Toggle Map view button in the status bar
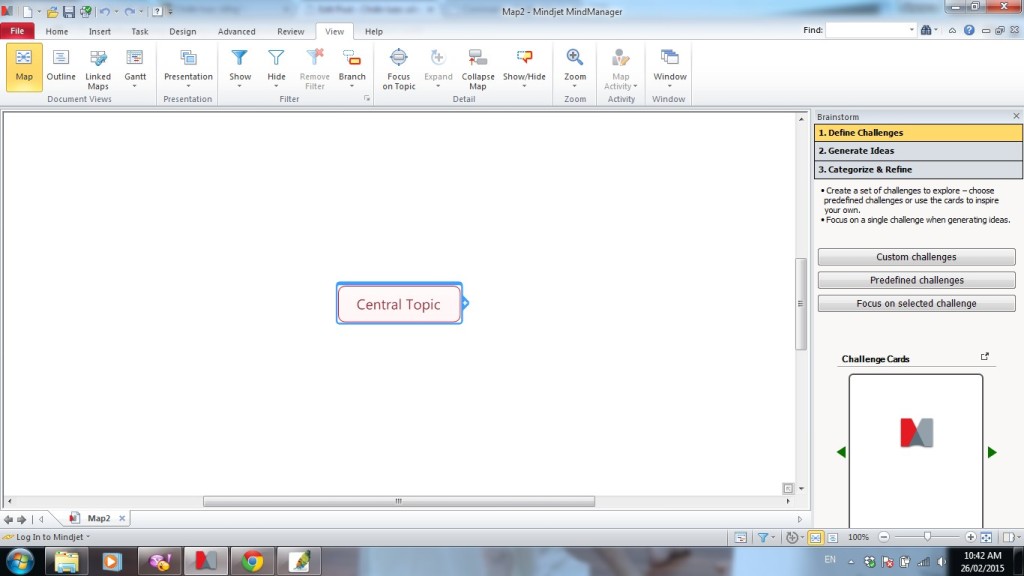 815,537
